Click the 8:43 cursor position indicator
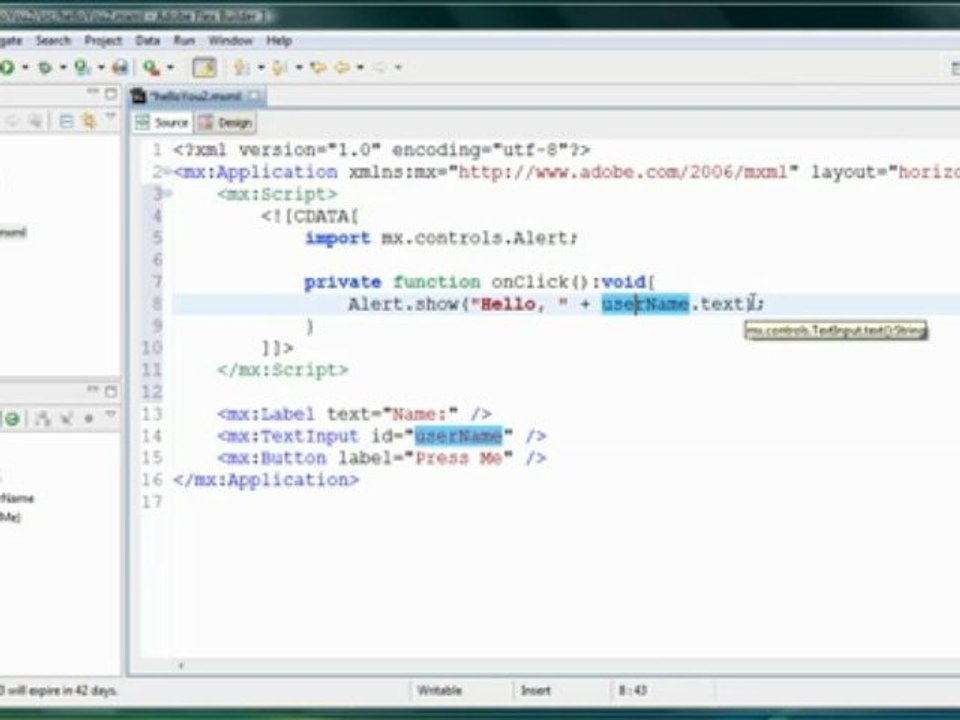This screenshot has width=960, height=720. point(632,691)
